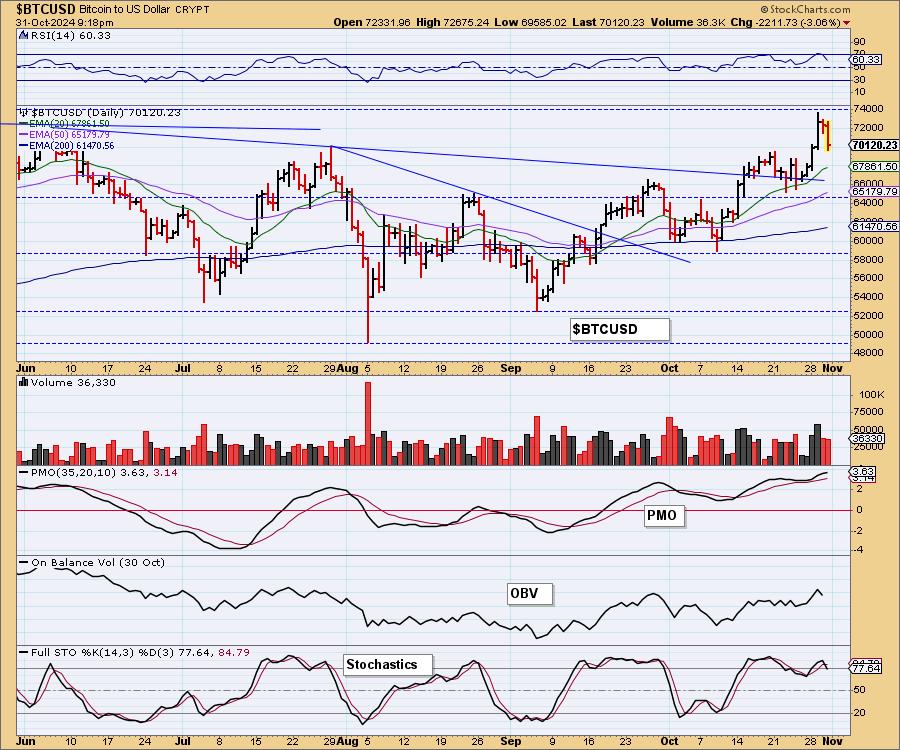Click the line marker before Full STO label

pyautogui.click(x=24, y=652)
